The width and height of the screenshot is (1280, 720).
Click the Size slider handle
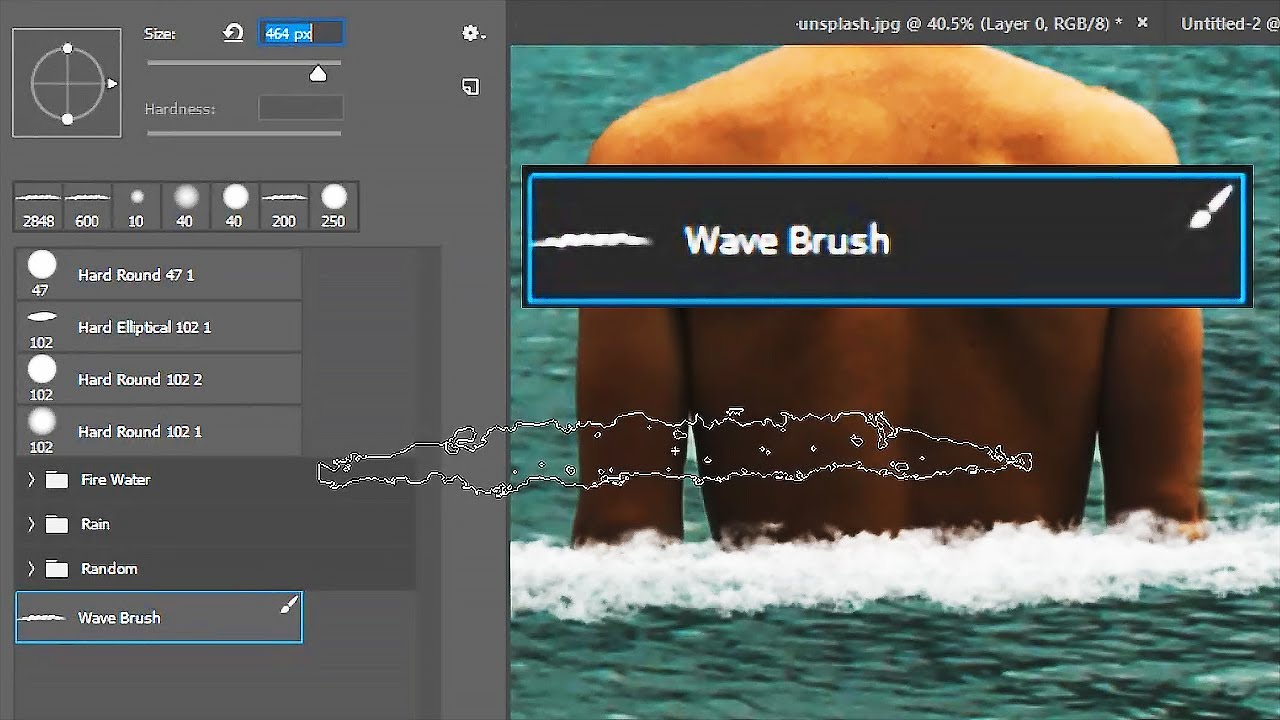click(x=318, y=74)
